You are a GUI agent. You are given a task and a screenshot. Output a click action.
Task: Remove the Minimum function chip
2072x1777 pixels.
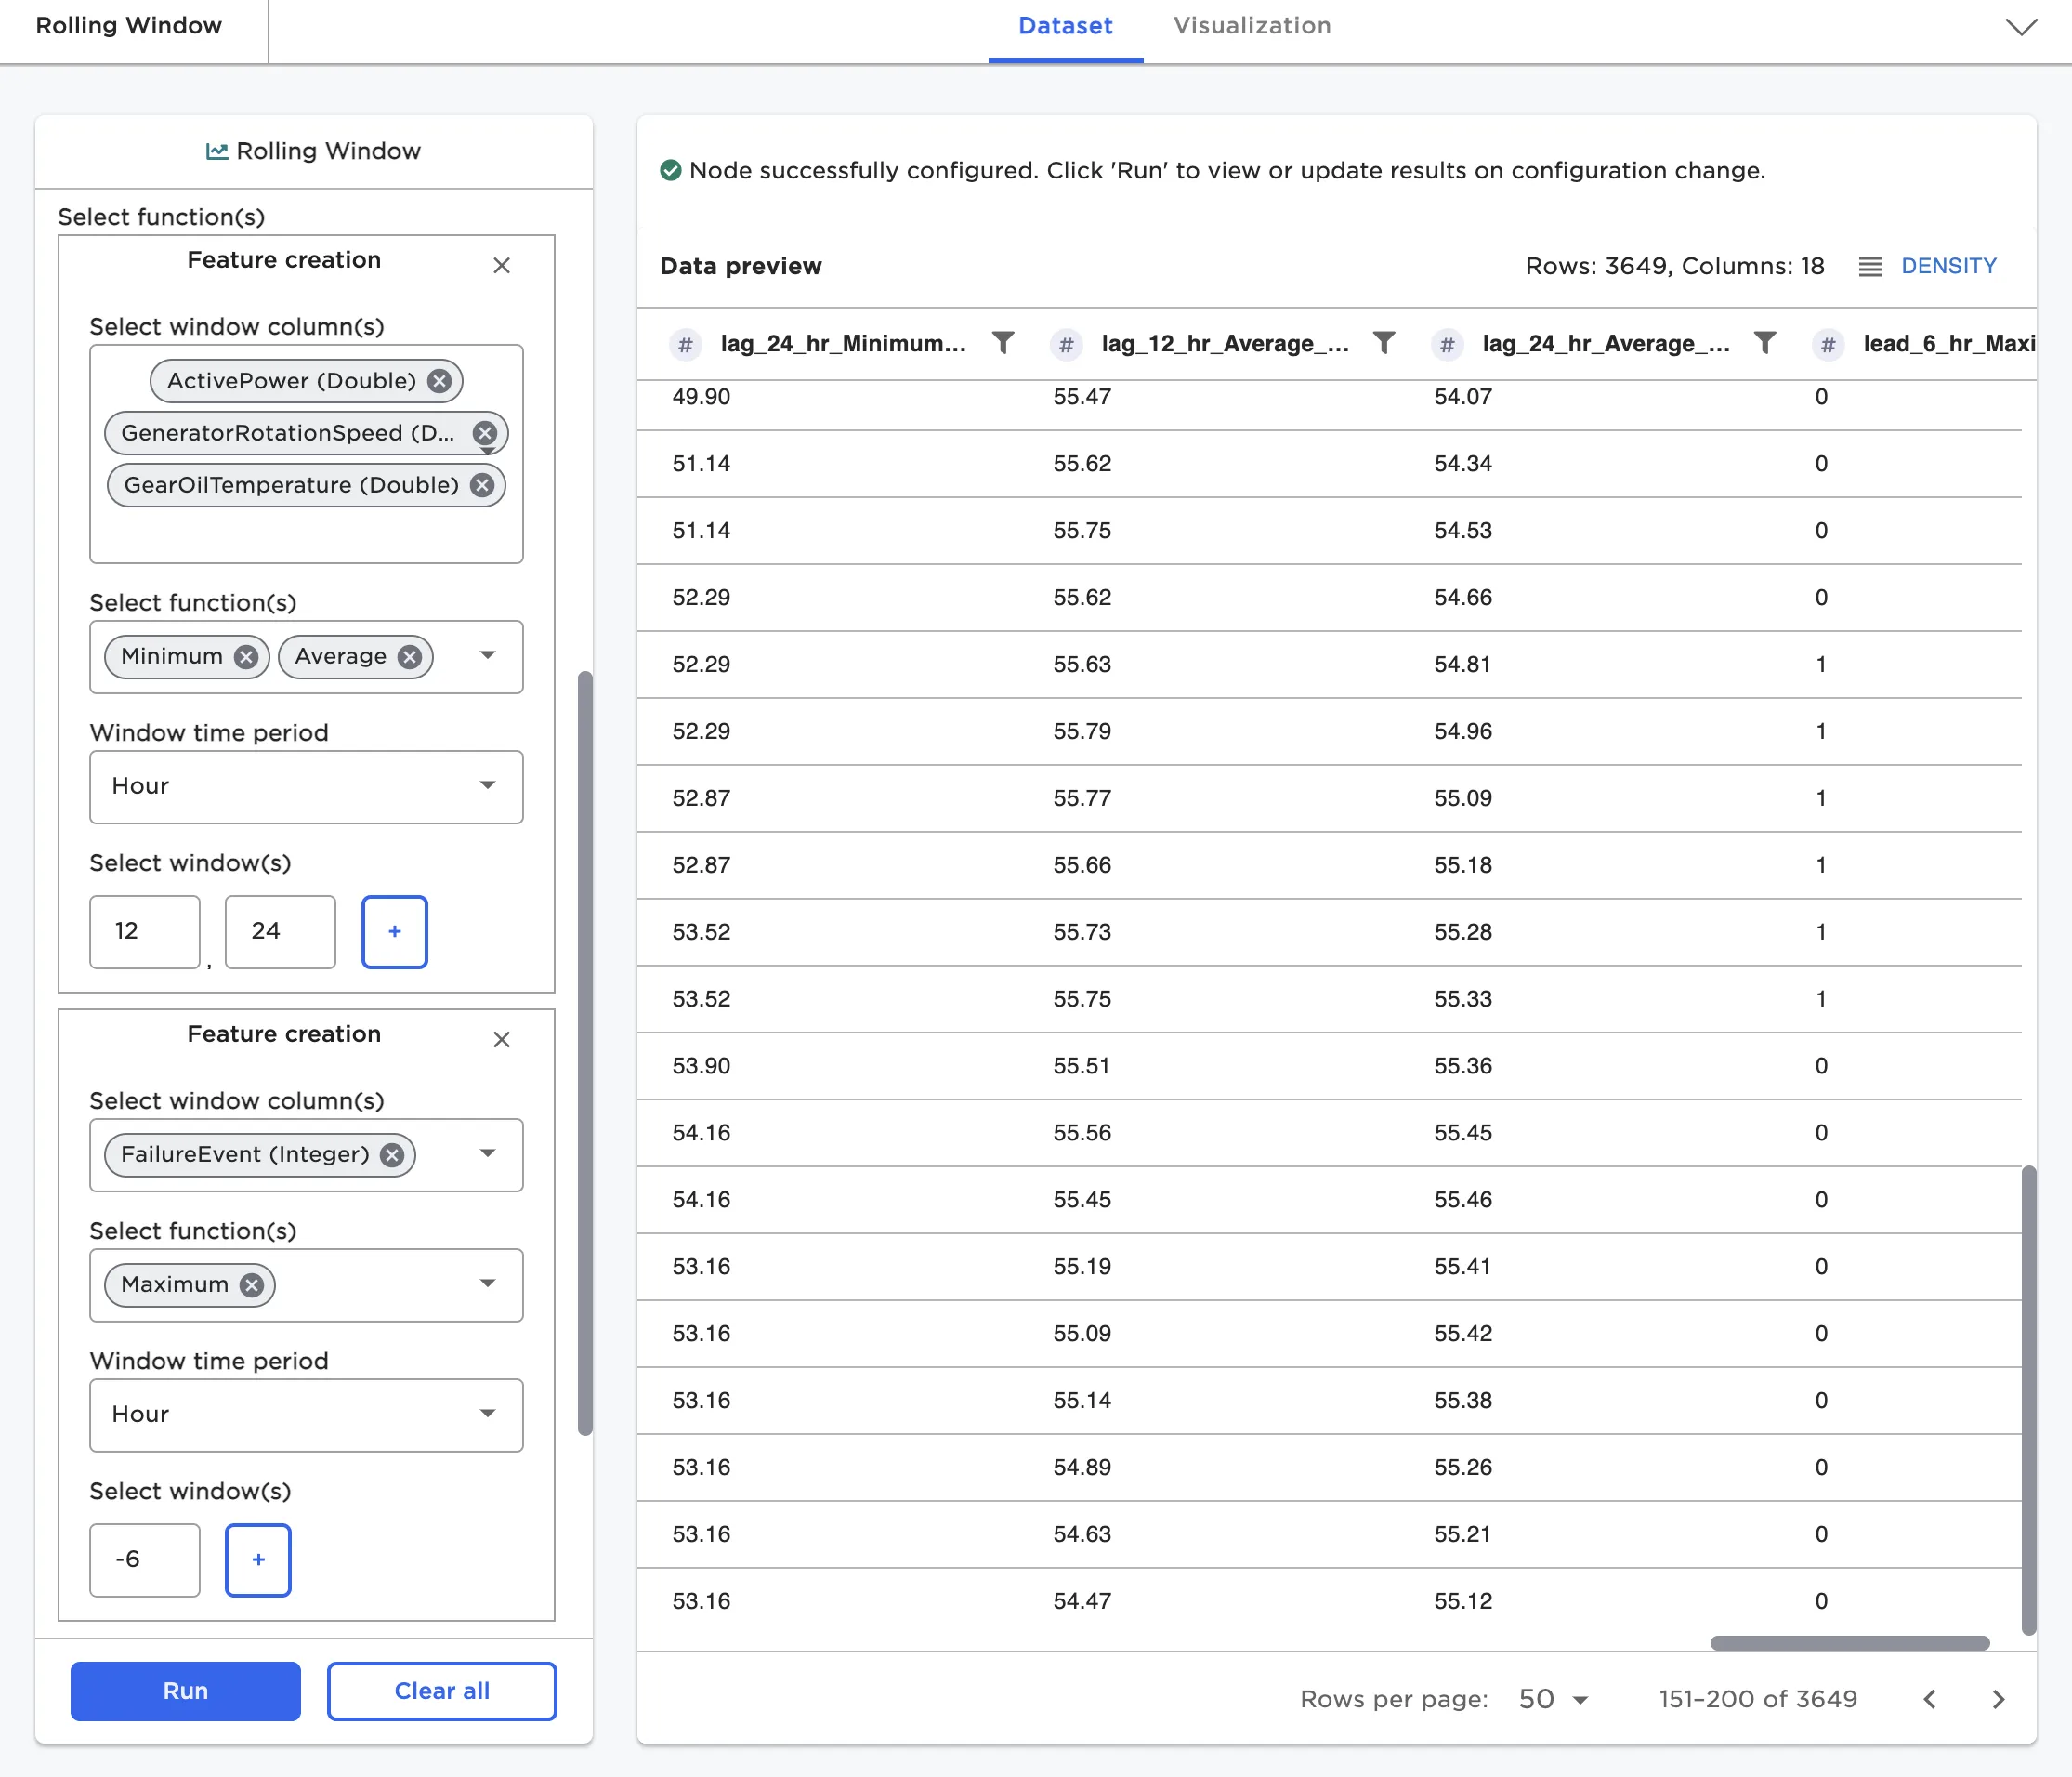[x=246, y=657]
